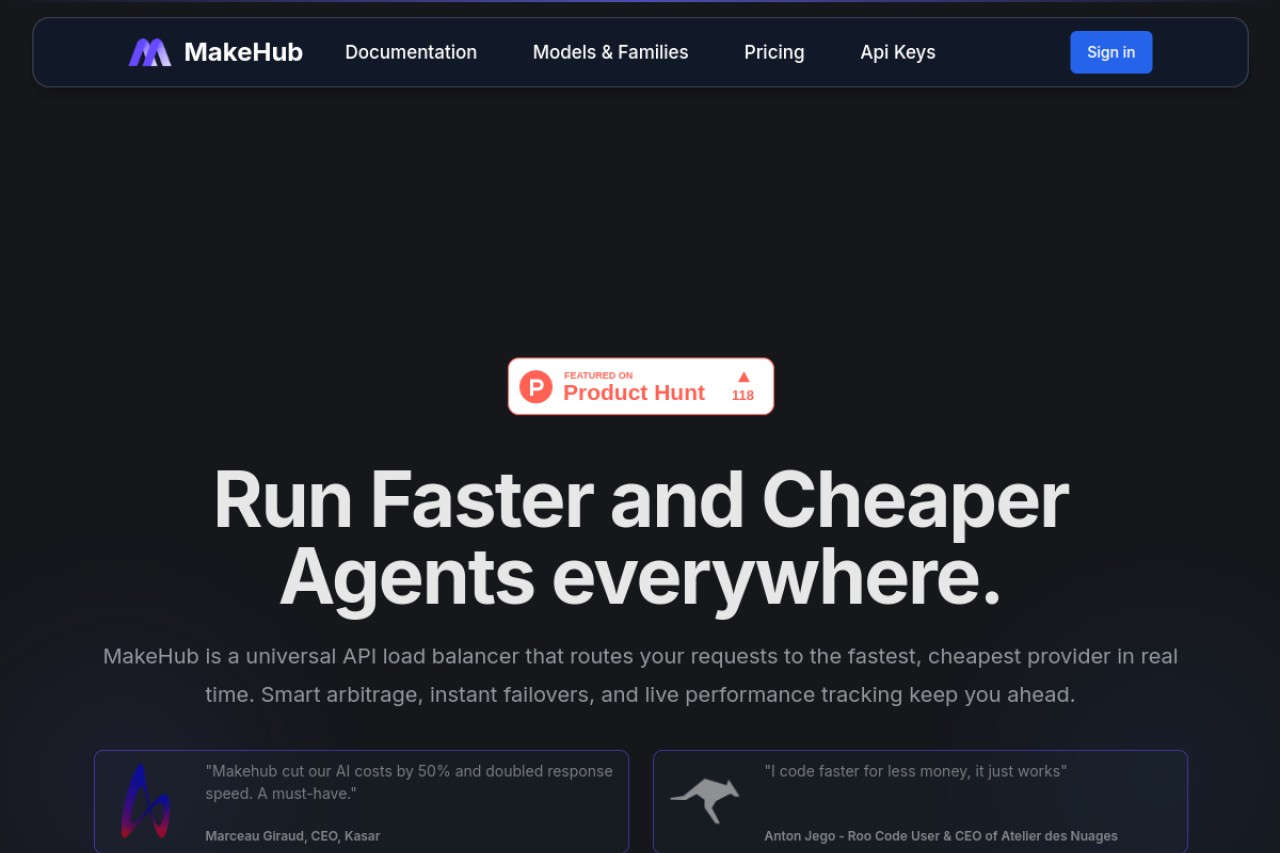The width and height of the screenshot is (1280, 853).
Task: Click the Sign in button
Action: coord(1111,52)
